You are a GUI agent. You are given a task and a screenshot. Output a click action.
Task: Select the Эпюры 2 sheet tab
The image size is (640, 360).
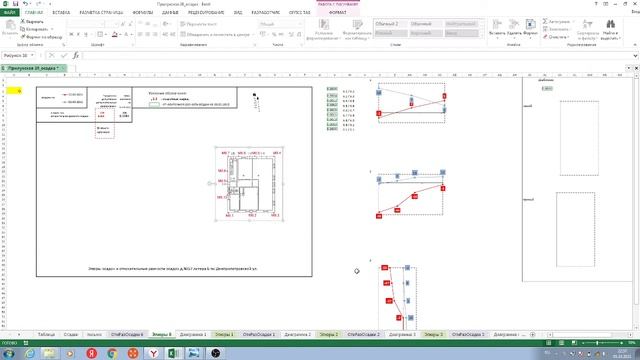(329, 334)
